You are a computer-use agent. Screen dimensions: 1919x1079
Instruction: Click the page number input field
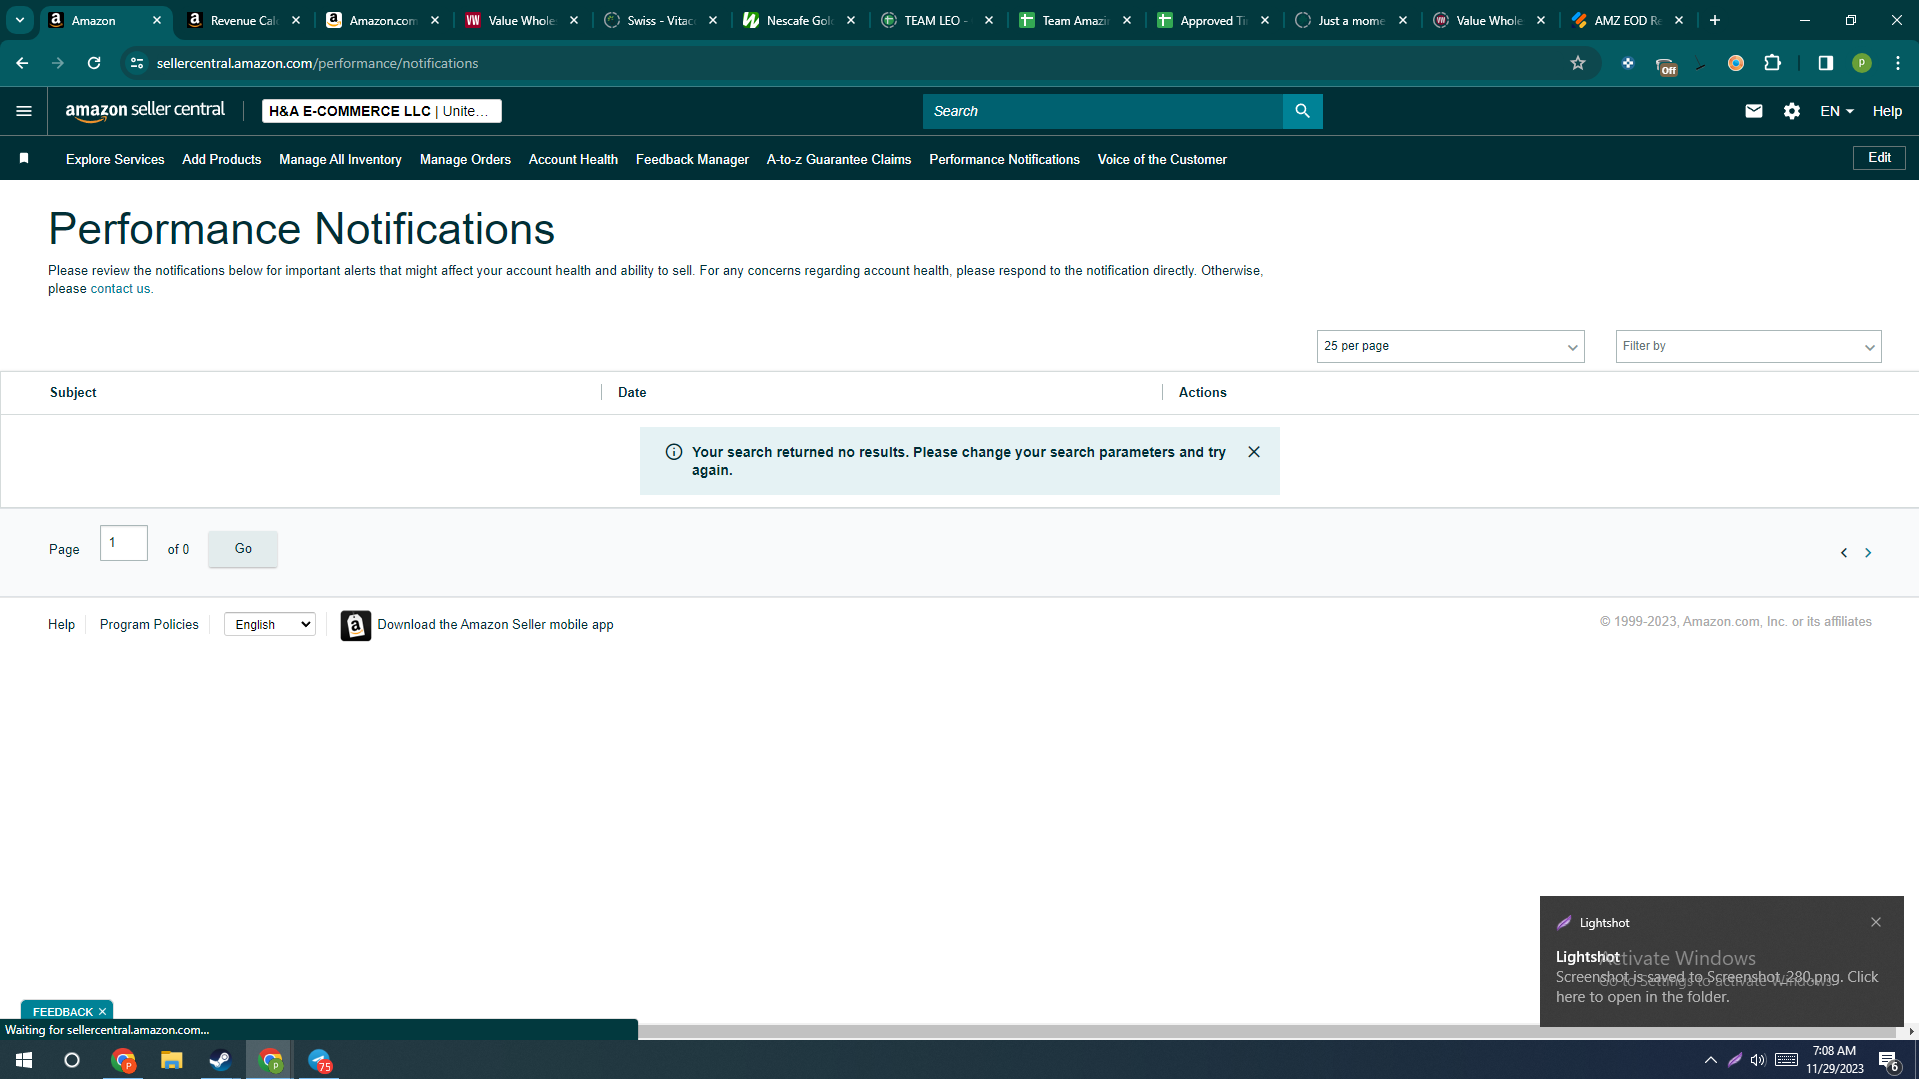(x=124, y=543)
